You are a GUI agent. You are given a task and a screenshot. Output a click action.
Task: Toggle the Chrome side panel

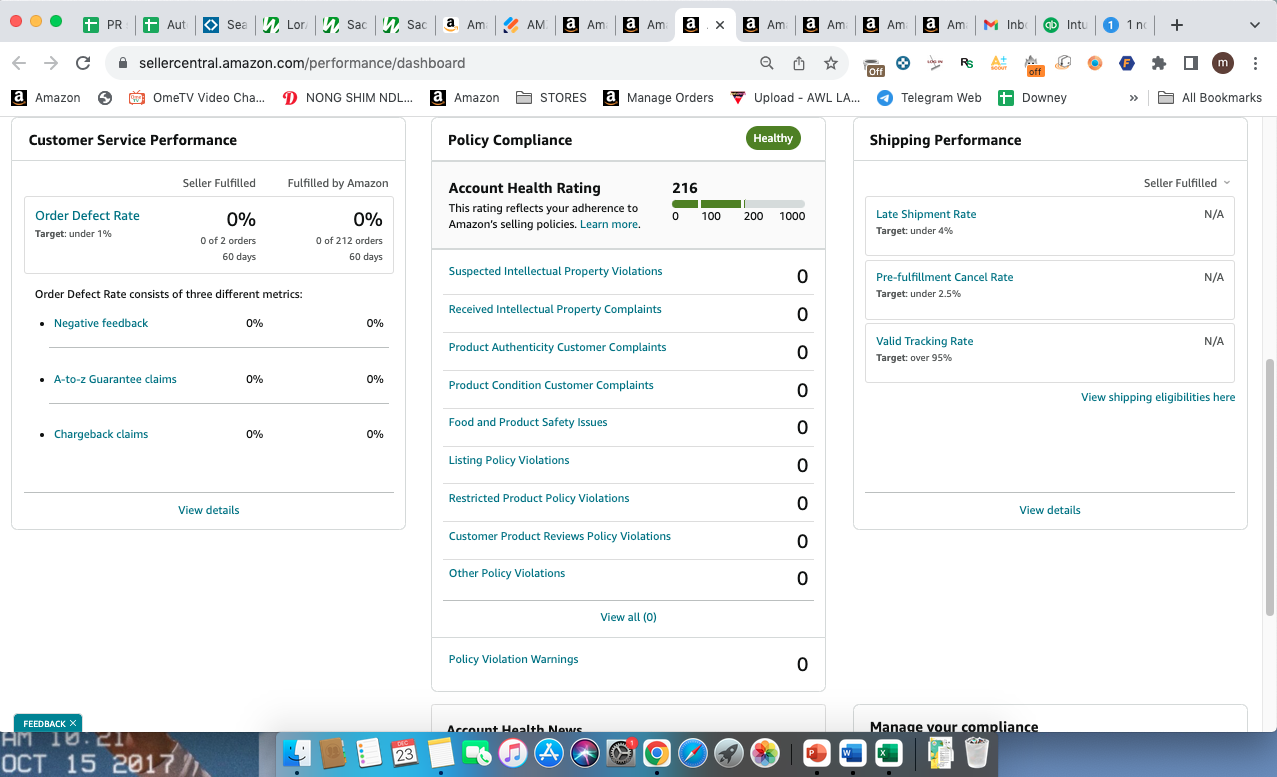coord(1191,63)
